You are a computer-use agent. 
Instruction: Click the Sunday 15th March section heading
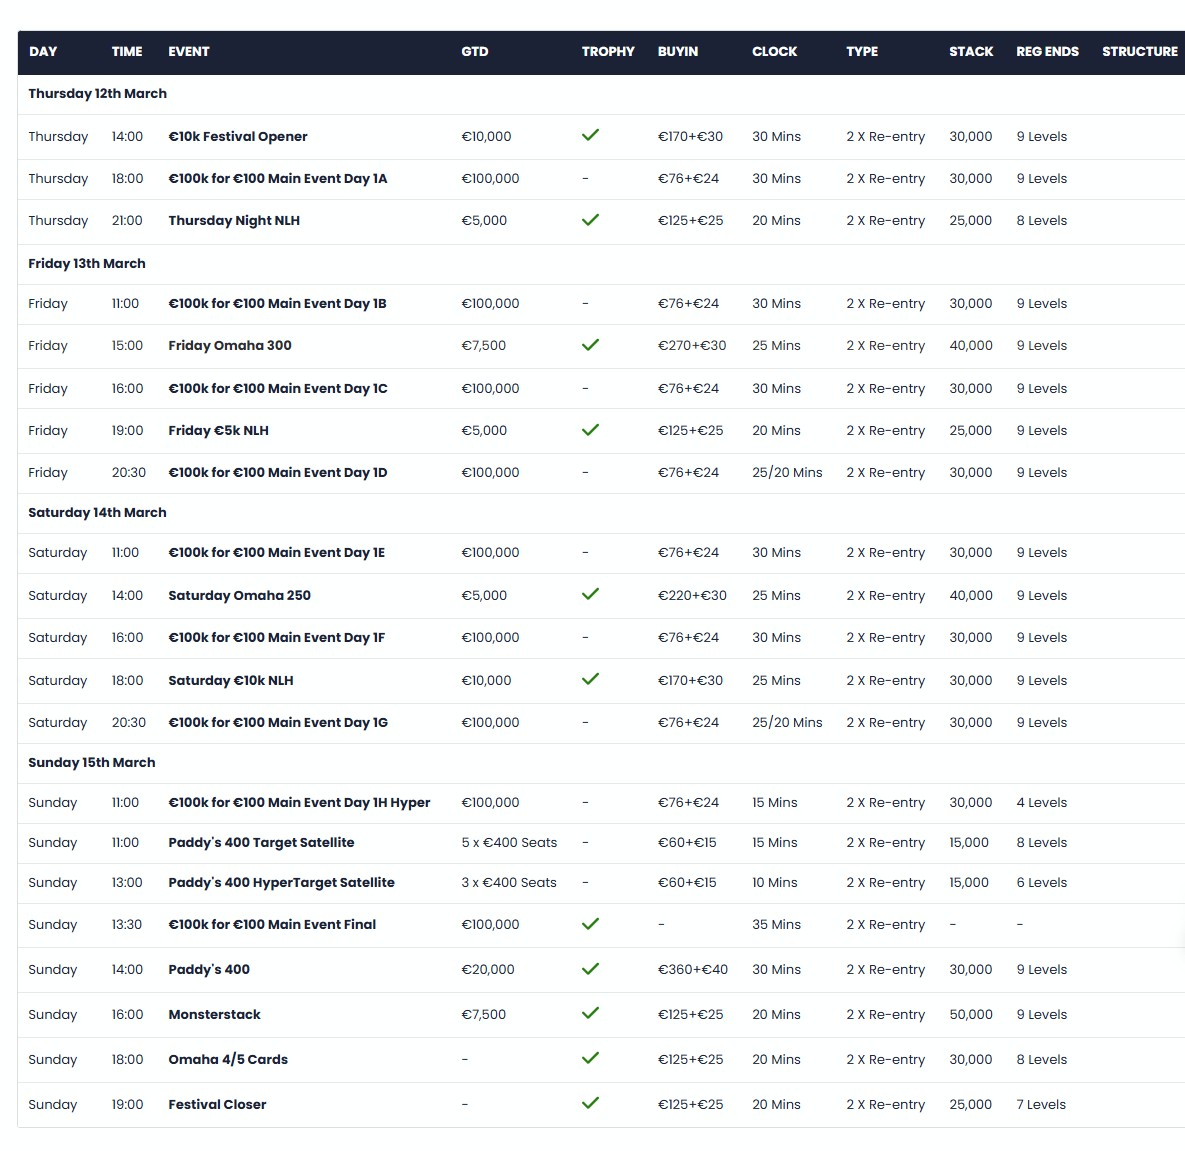click(x=92, y=763)
